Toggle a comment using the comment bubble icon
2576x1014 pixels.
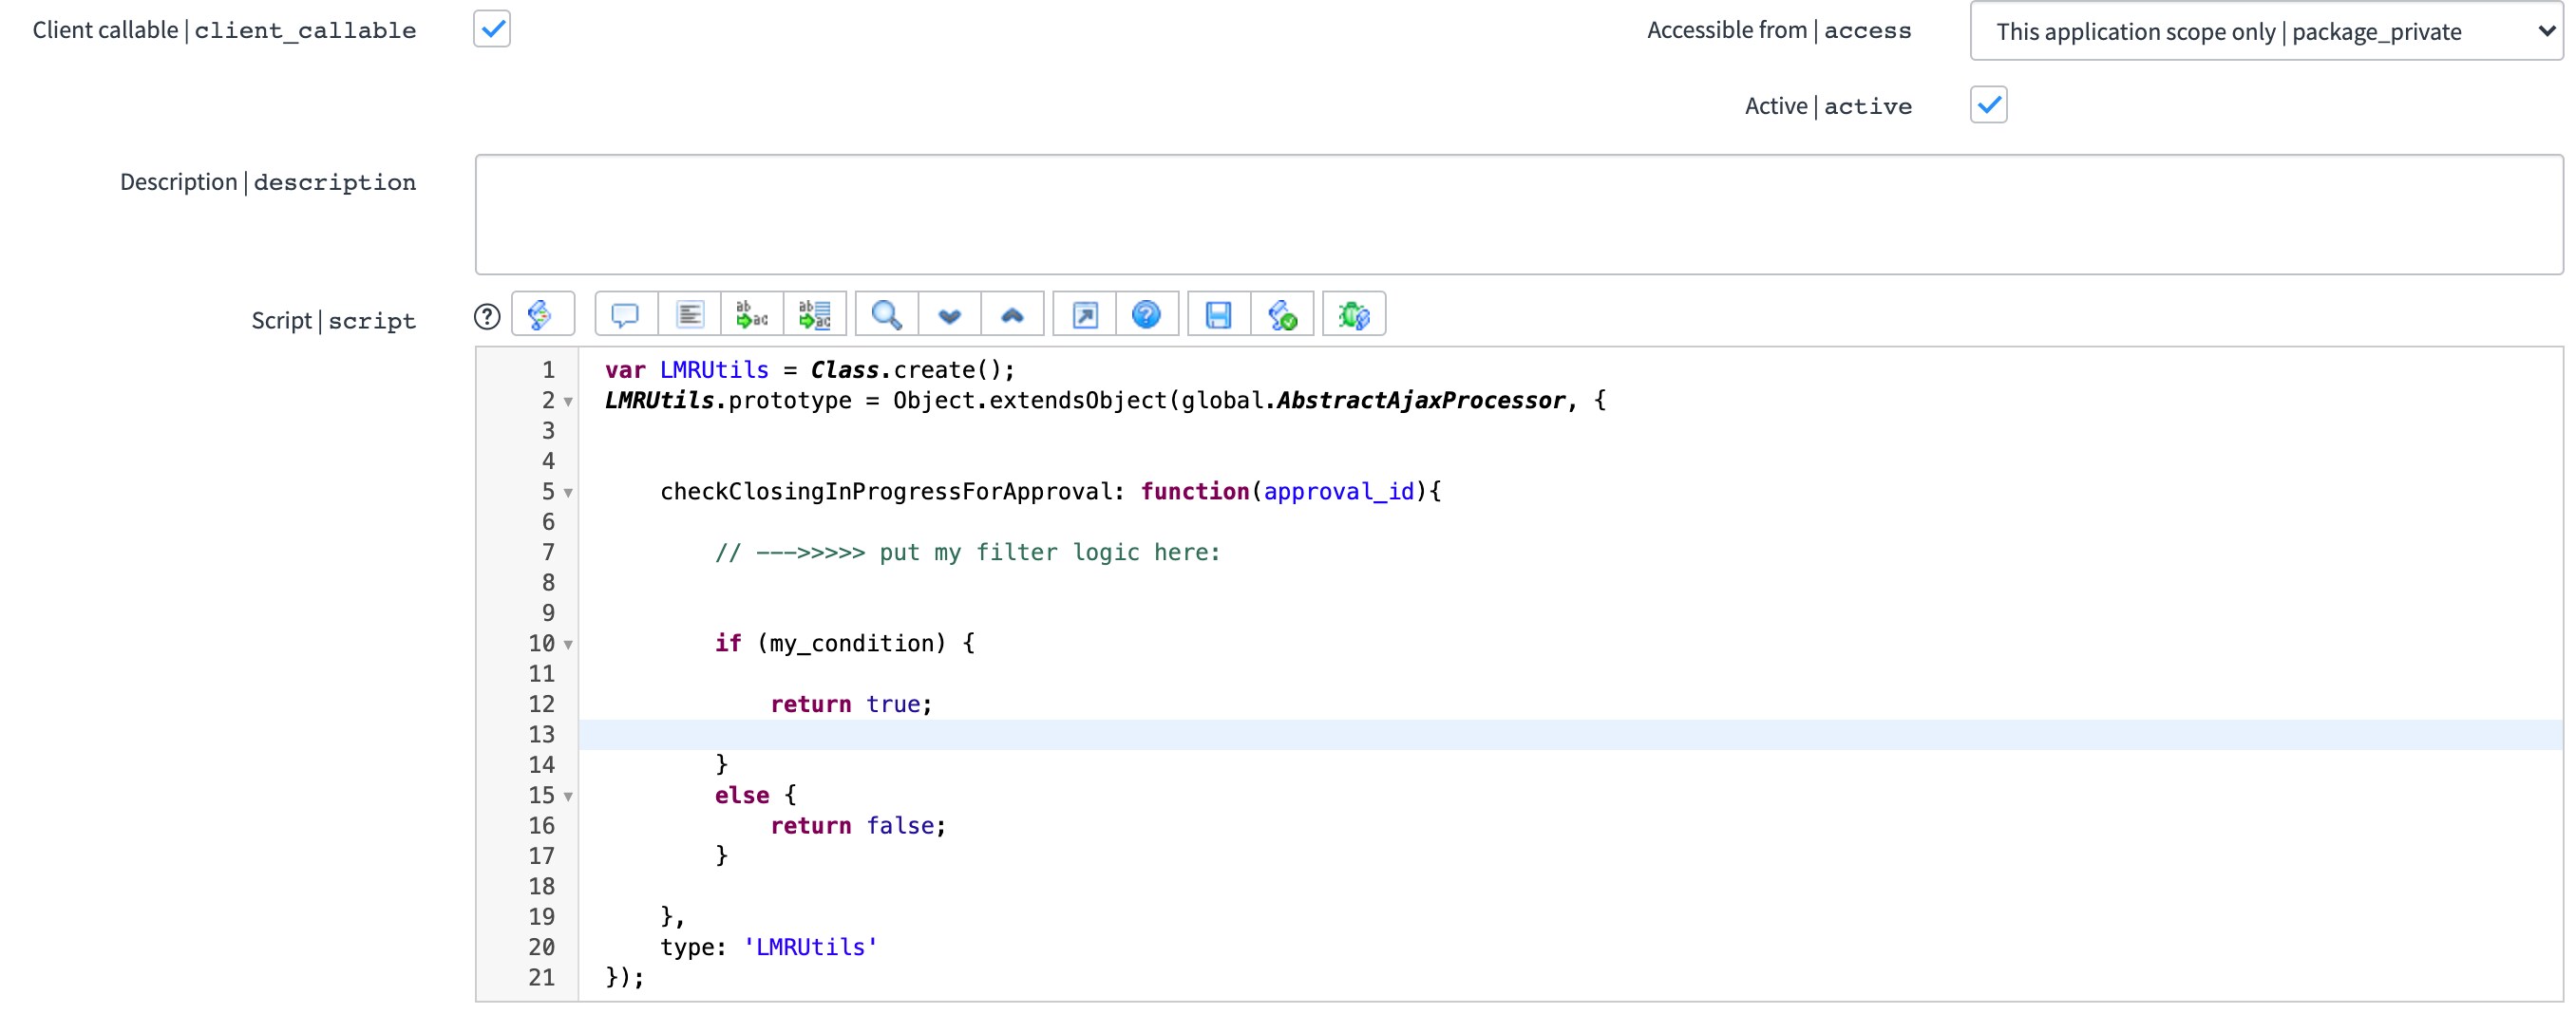(625, 313)
